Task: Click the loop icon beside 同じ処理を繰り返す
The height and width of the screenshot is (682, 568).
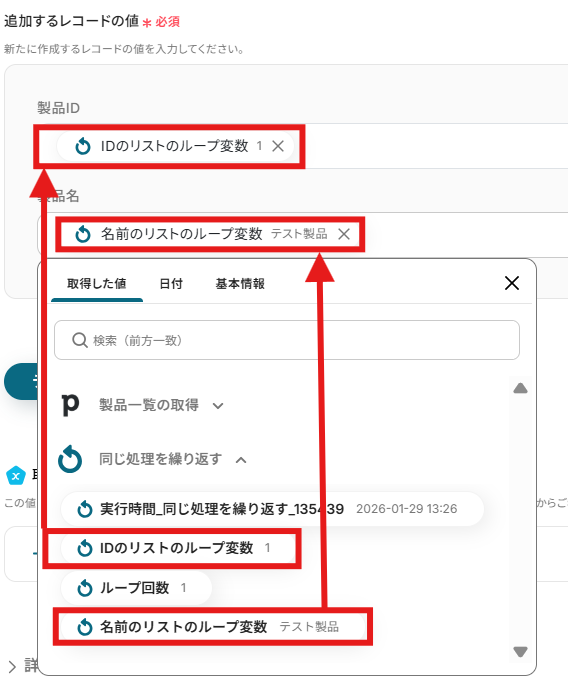Action: pos(70,459)
